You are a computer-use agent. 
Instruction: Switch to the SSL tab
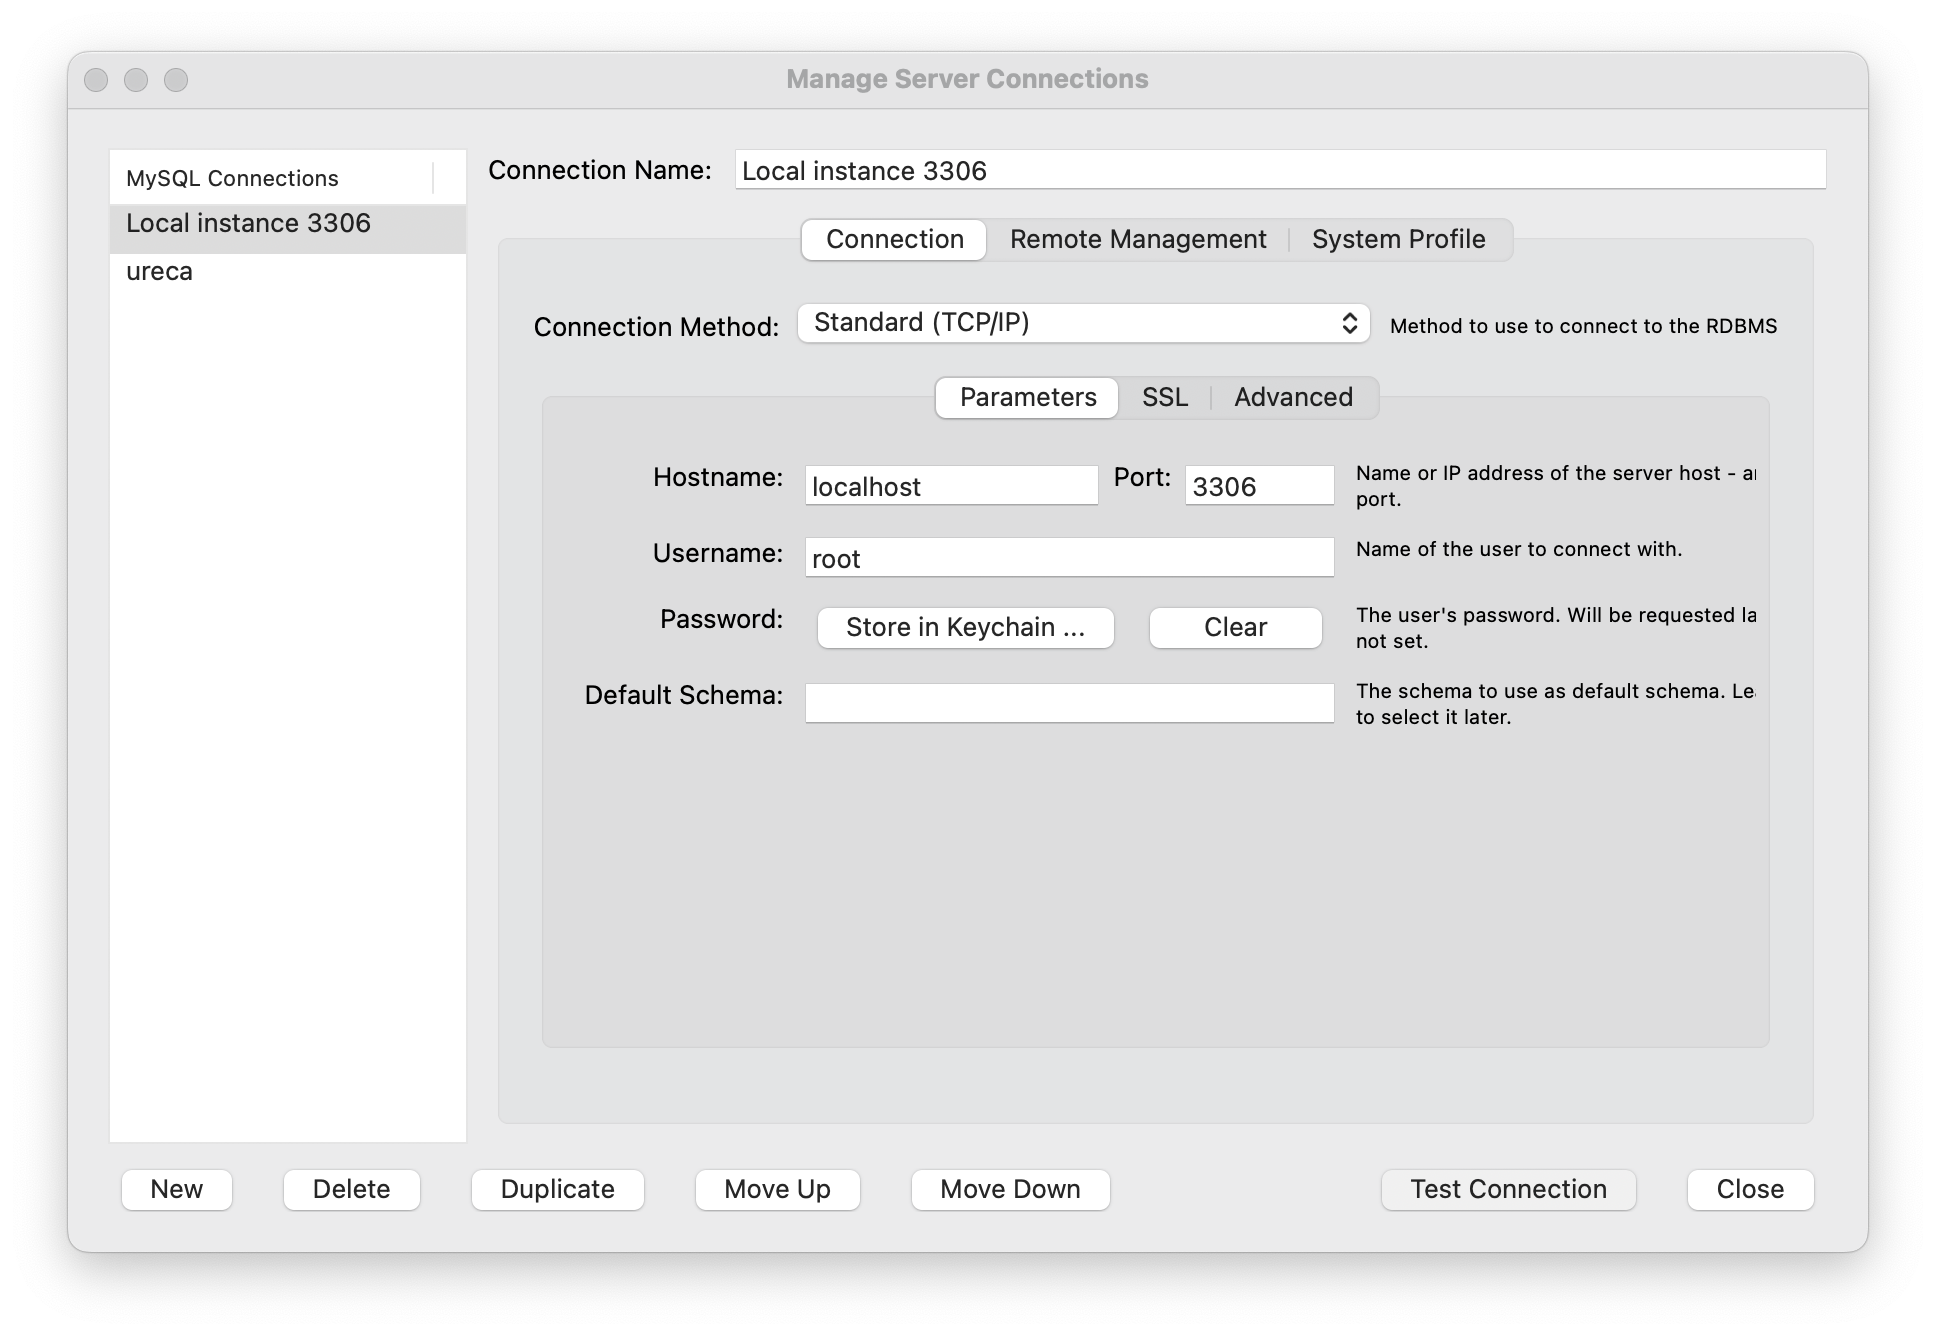click(1164, 398)
